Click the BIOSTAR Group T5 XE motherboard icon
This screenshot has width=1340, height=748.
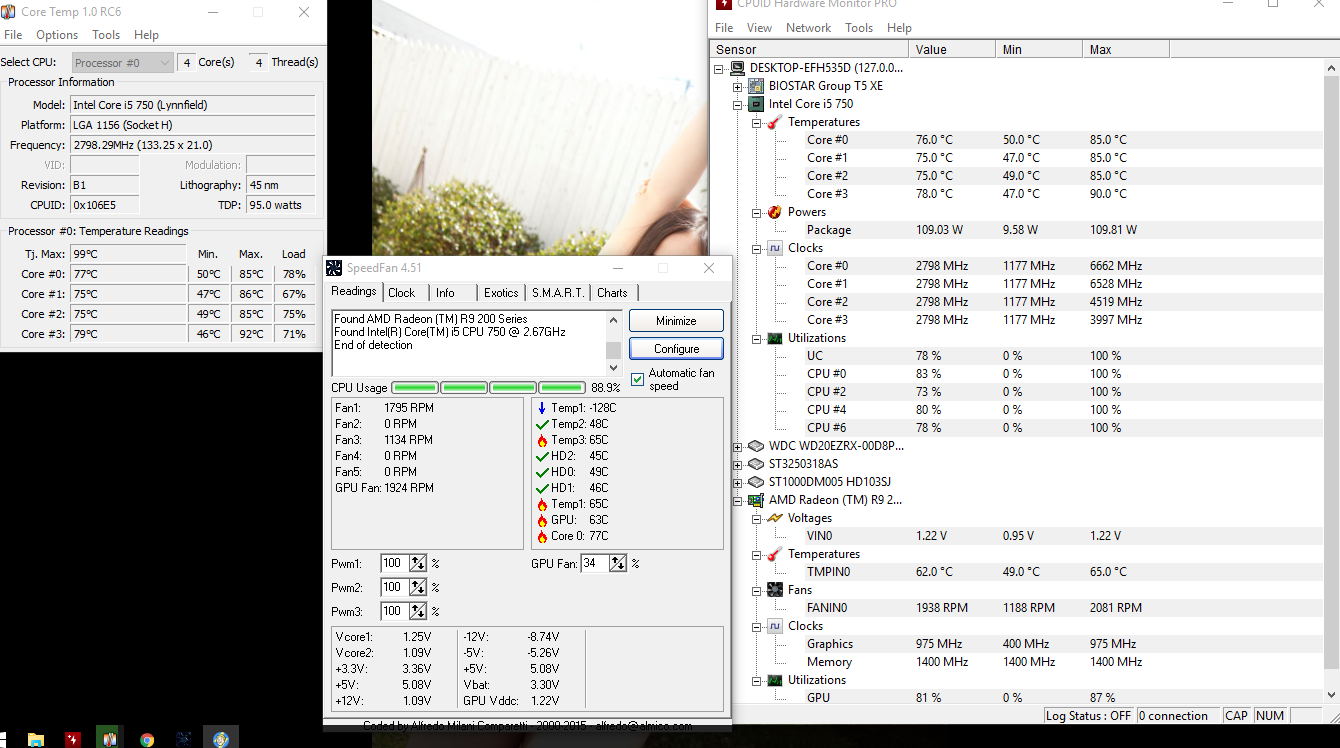tap(757, 86)
